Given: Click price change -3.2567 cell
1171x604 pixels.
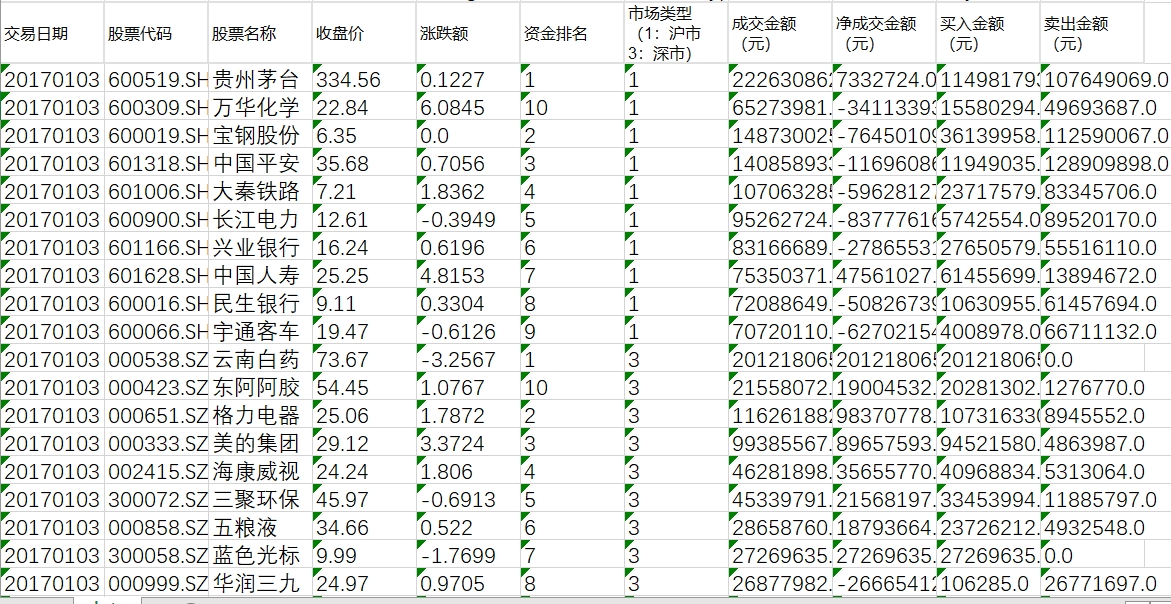Looking at the screenshot, I should point(468,358).
